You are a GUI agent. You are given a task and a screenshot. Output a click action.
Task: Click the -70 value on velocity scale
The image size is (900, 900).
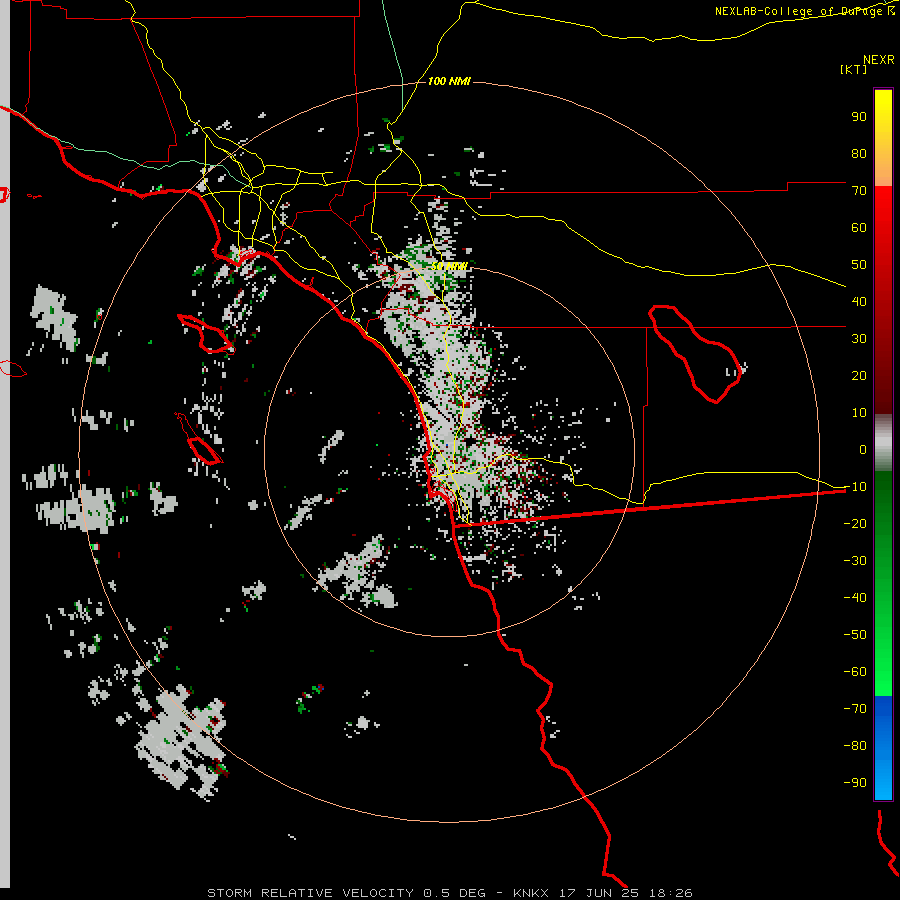[x=855, y=708]
